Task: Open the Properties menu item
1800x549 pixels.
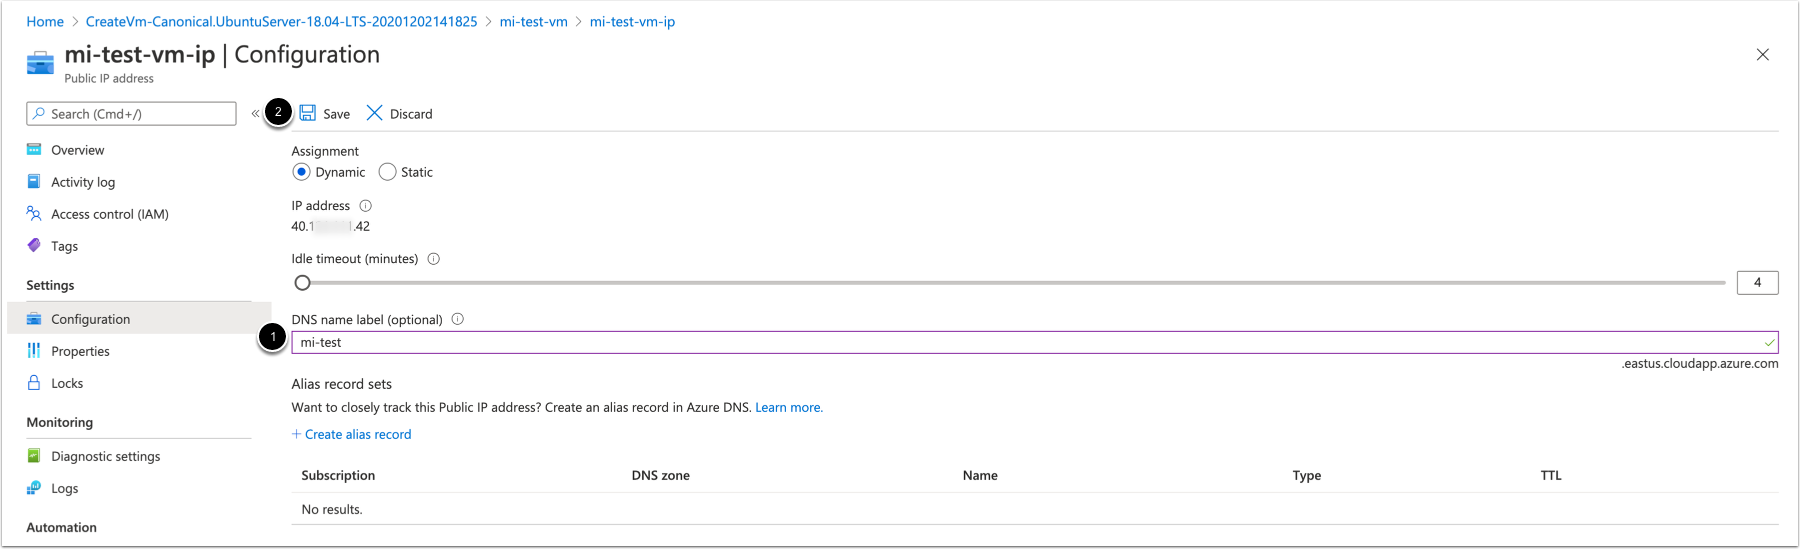Action: [x=80, y=351]
